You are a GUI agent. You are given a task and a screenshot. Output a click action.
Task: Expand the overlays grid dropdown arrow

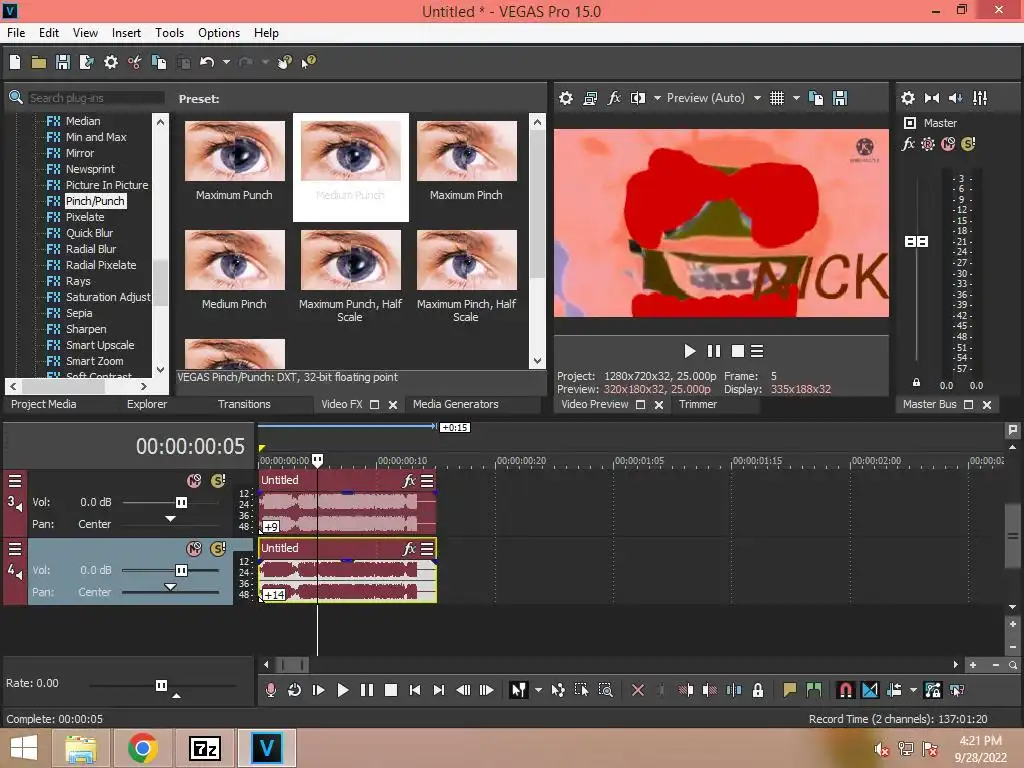pos(796,98)
